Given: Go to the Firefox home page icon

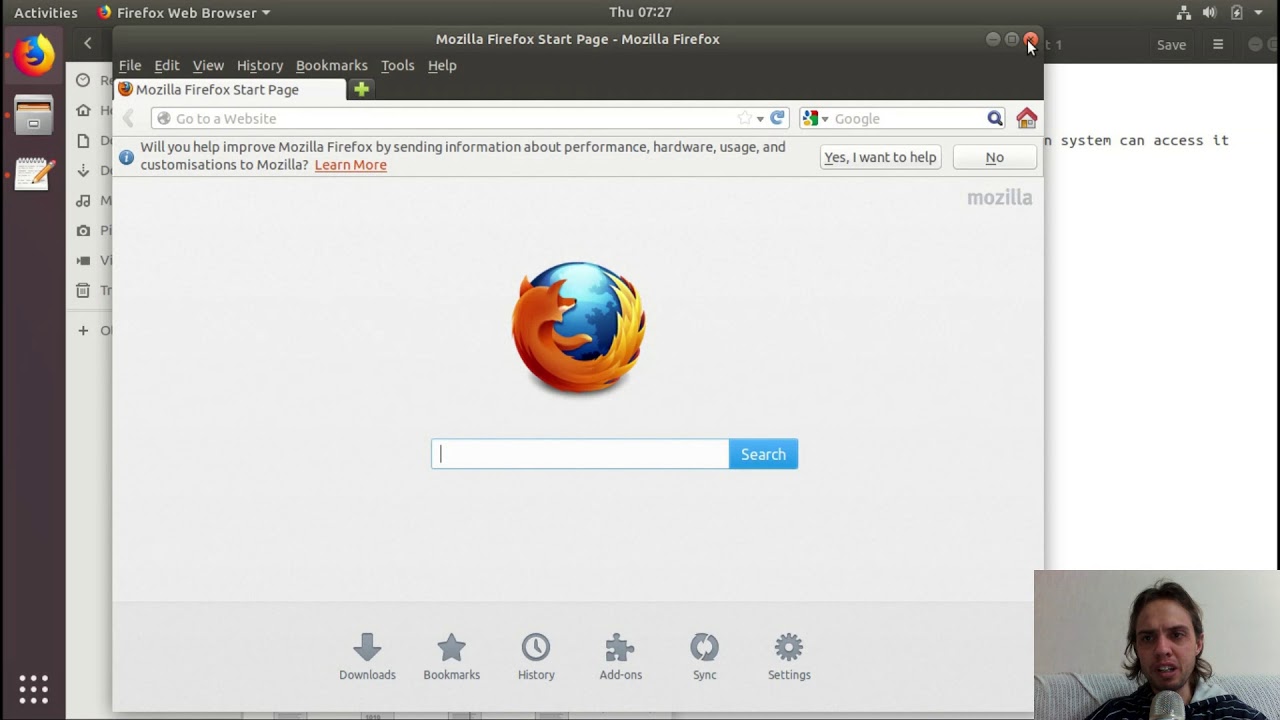Looking at the screenshot, I should point(1026,118).
